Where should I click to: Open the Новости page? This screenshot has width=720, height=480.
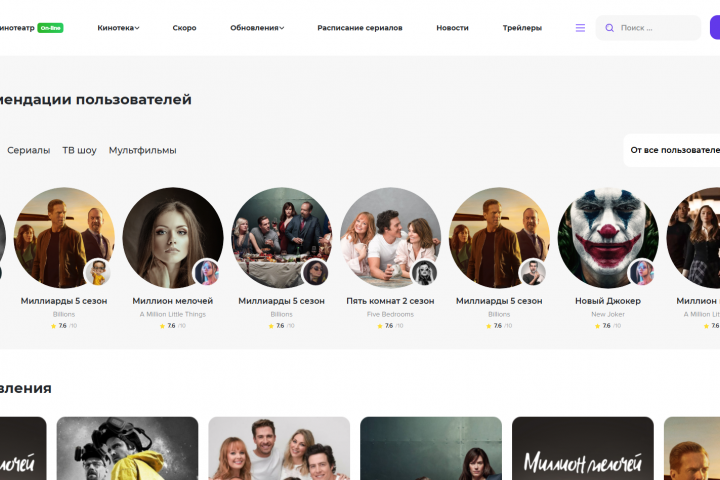point(452,28)
